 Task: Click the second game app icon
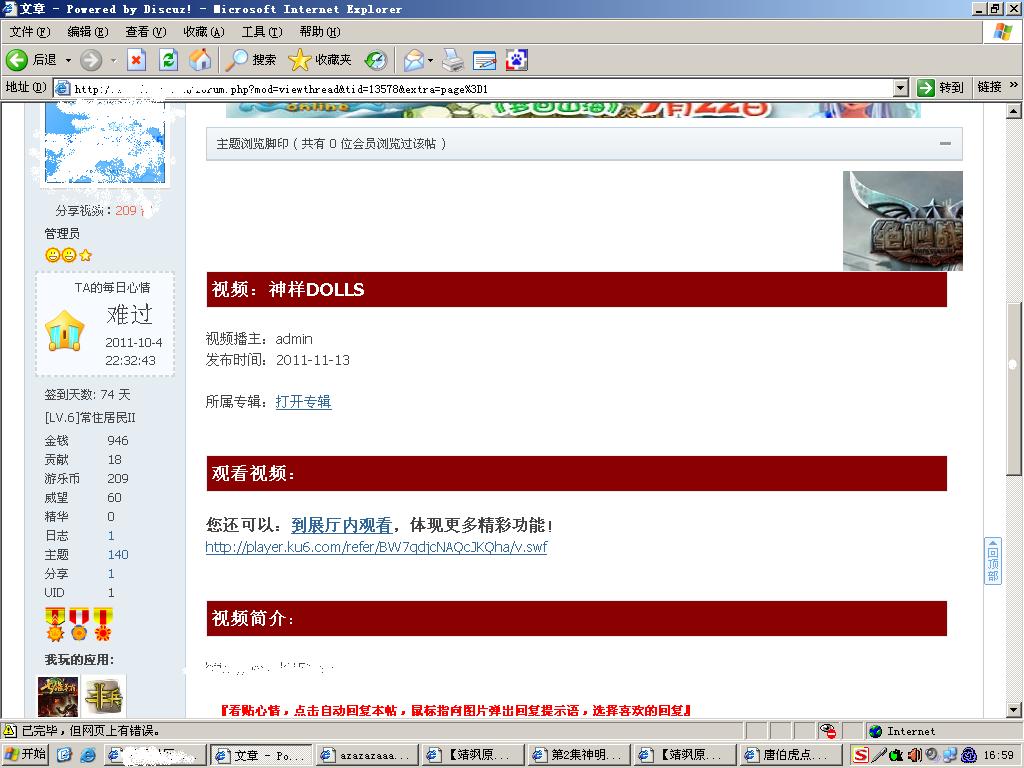point(105,697)
